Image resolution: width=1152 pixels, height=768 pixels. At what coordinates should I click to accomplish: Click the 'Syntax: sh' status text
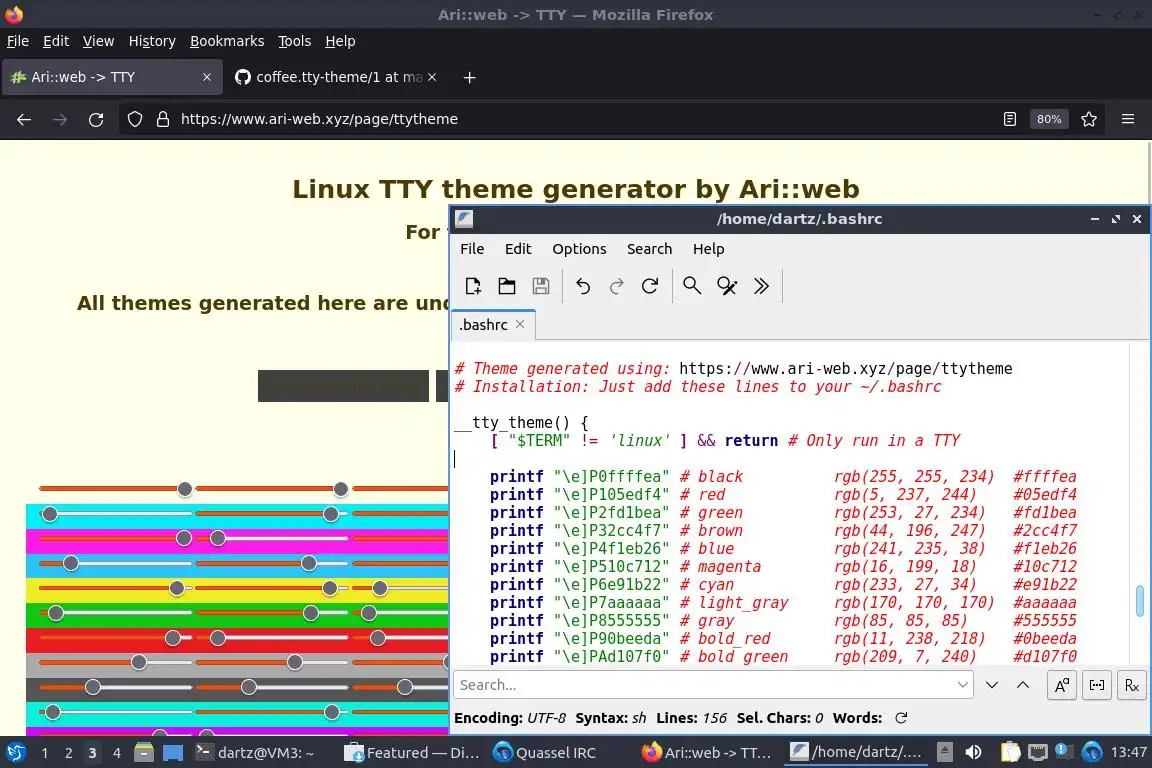point(611,718)
